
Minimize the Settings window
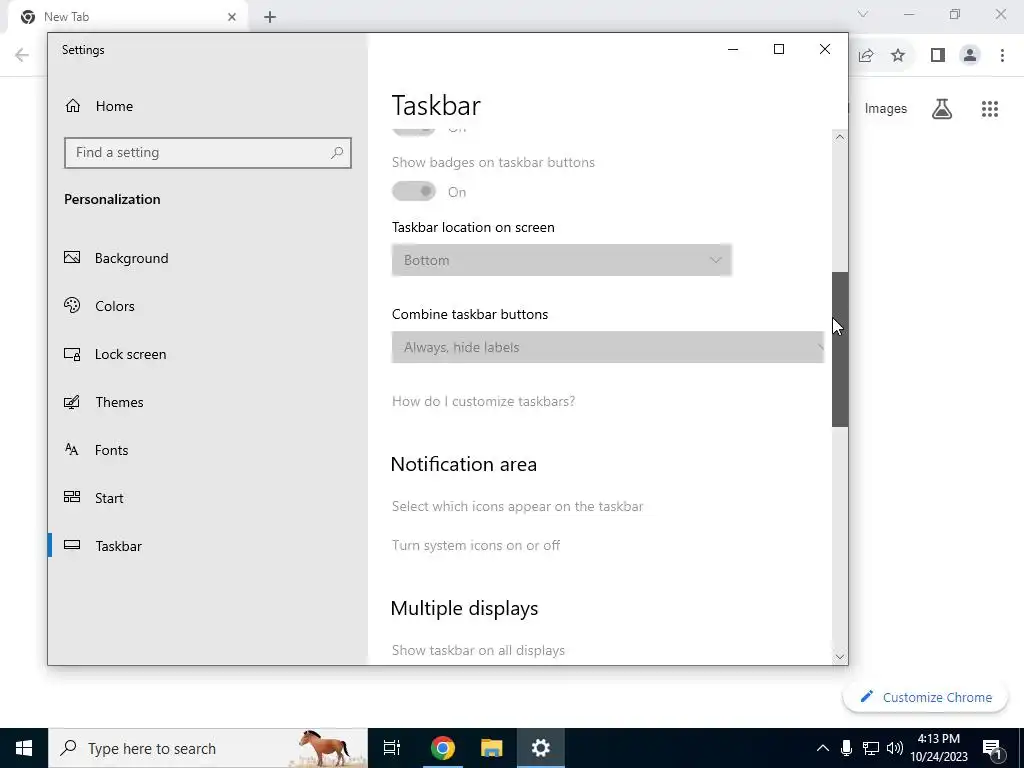click(733, 50)
